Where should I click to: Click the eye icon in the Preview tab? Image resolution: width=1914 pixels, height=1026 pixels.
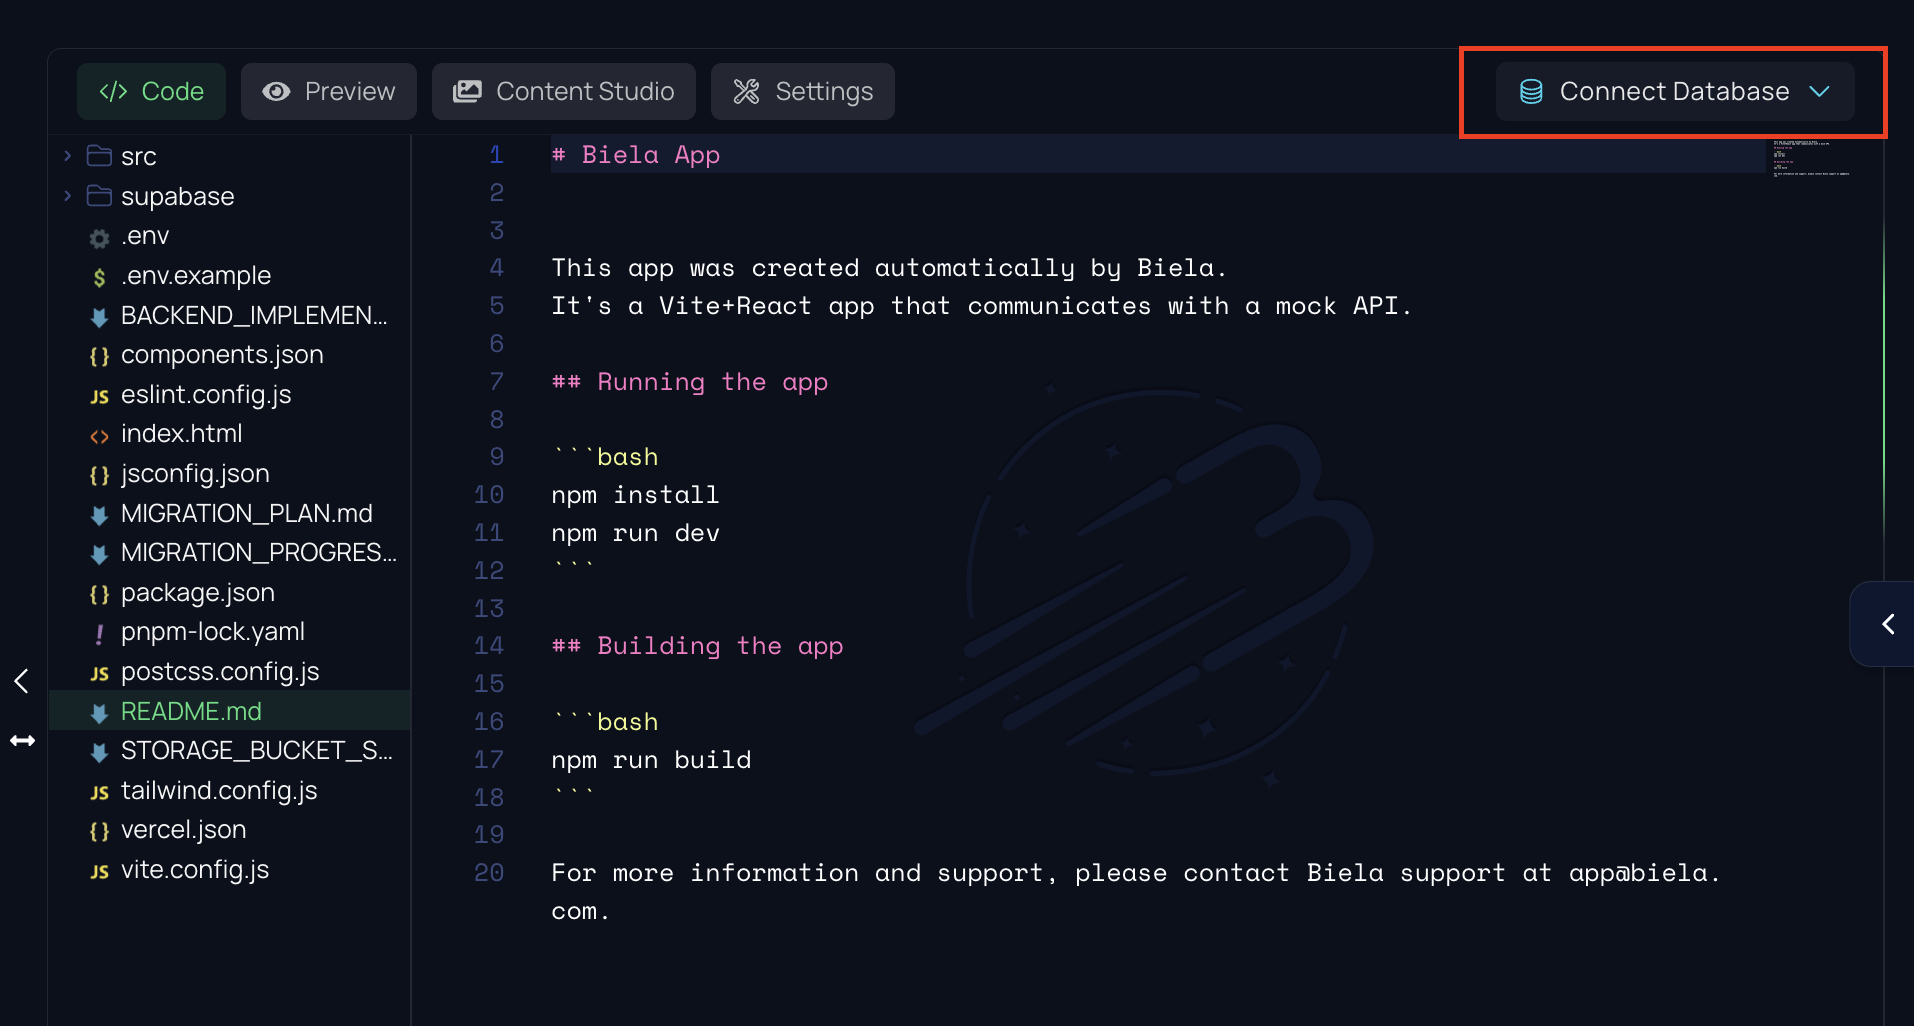coord(275,91)
